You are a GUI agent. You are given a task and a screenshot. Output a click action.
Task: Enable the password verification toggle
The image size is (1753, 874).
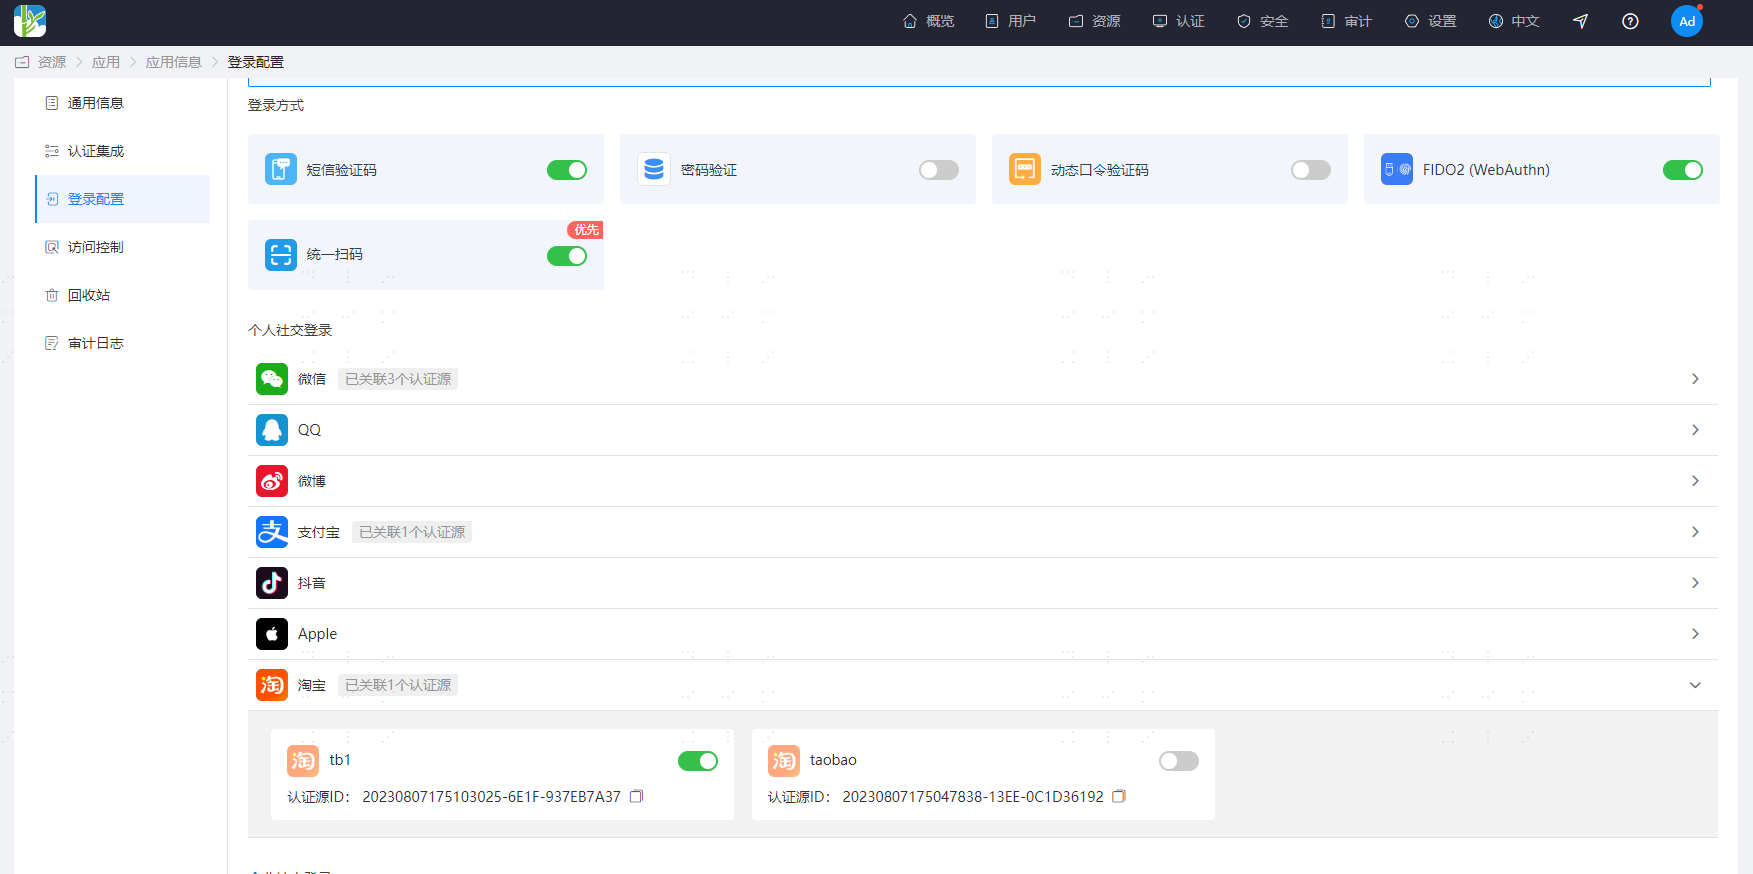pyautogui.click(x=938, y=170)
